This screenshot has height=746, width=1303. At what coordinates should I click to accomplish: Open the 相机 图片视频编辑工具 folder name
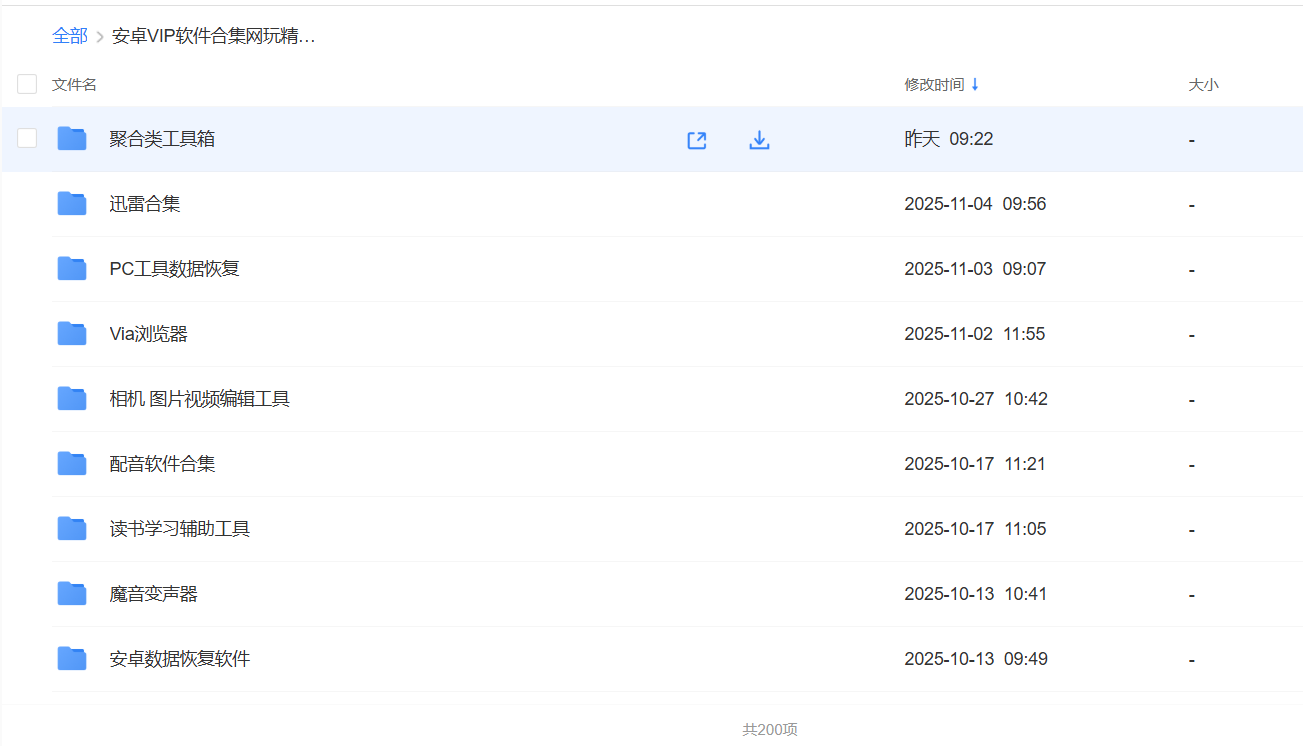tap(199, 399)
